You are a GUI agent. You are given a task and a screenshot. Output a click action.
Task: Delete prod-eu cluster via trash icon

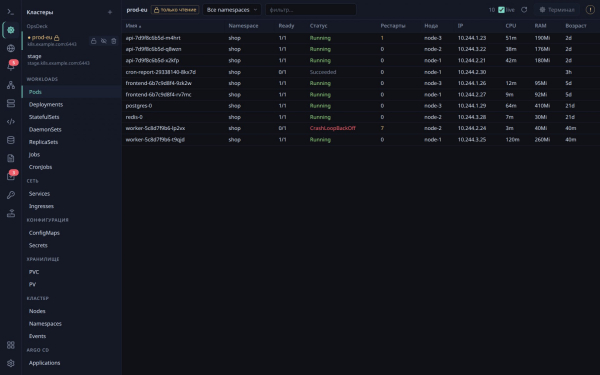pos(114,41)
